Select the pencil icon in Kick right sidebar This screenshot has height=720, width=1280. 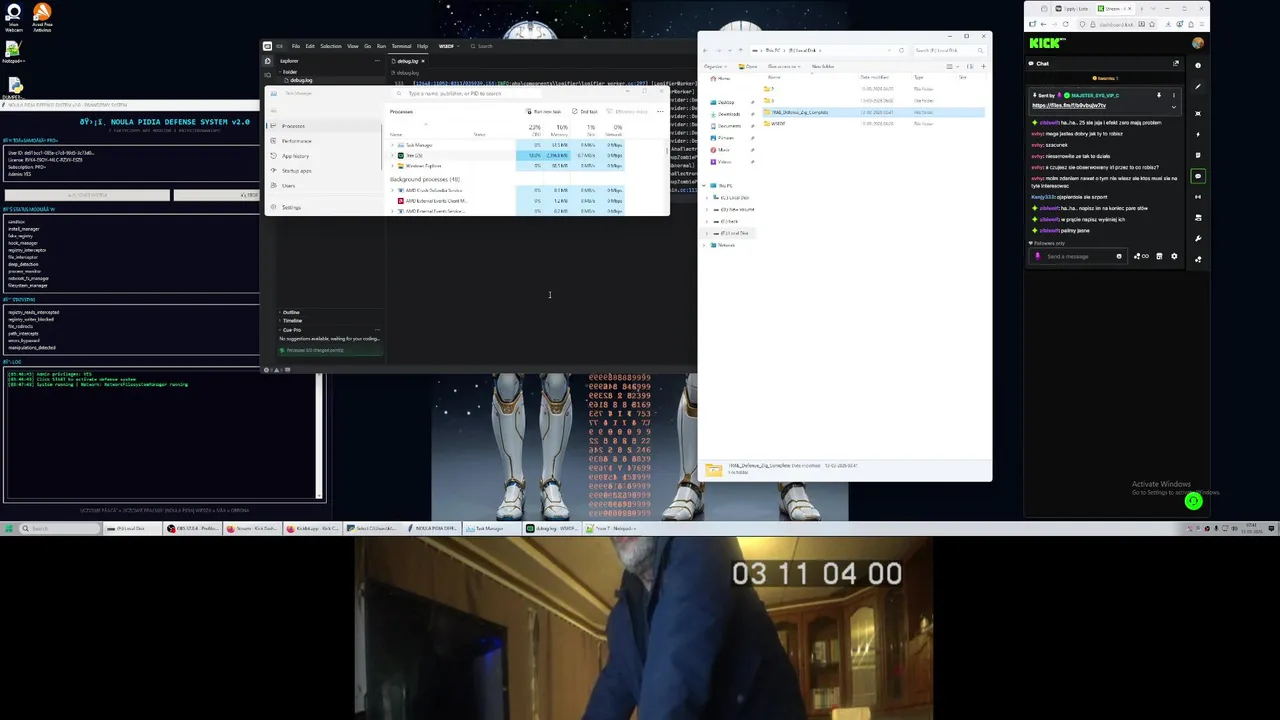point(1198,87)
